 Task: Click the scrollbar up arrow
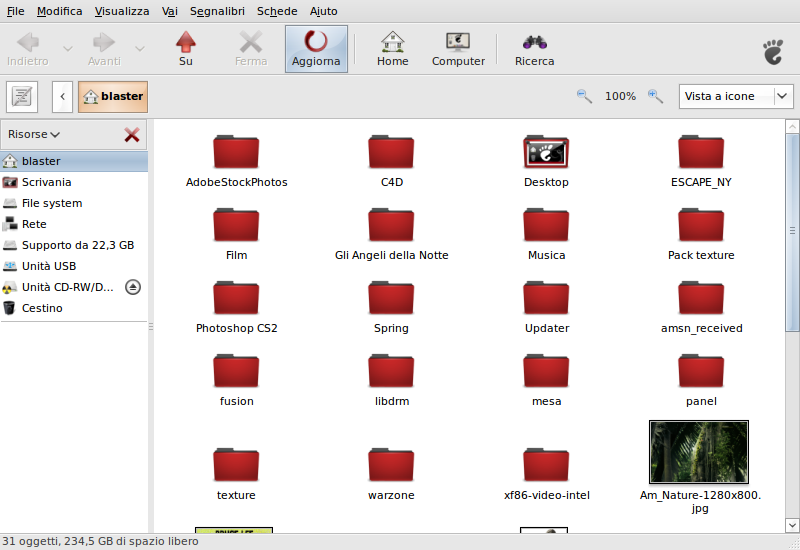click(x=792, y=127)
